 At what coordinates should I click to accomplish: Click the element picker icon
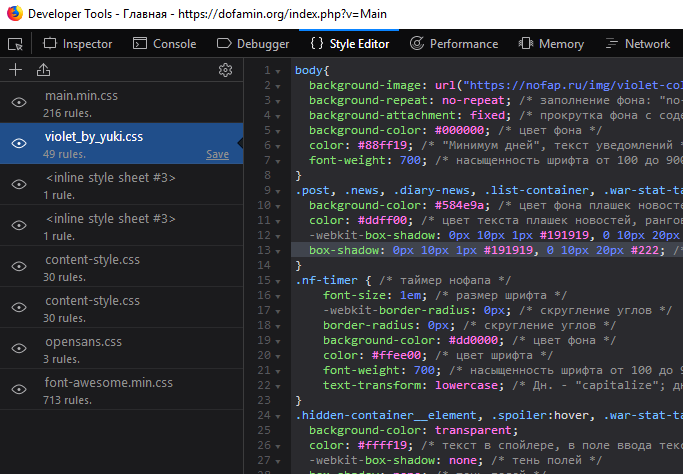[x=15, y=44]
